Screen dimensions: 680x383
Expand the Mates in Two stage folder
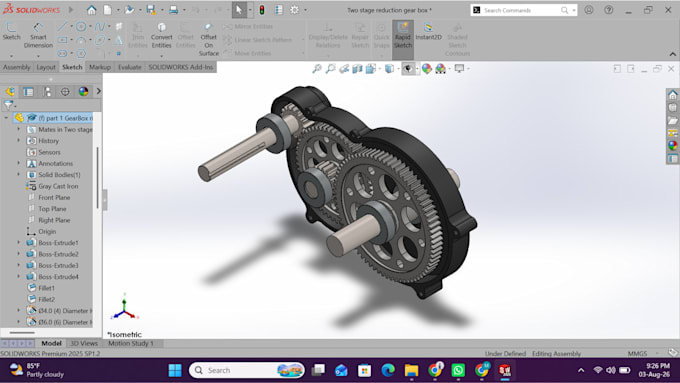click(x=19, y=129)
